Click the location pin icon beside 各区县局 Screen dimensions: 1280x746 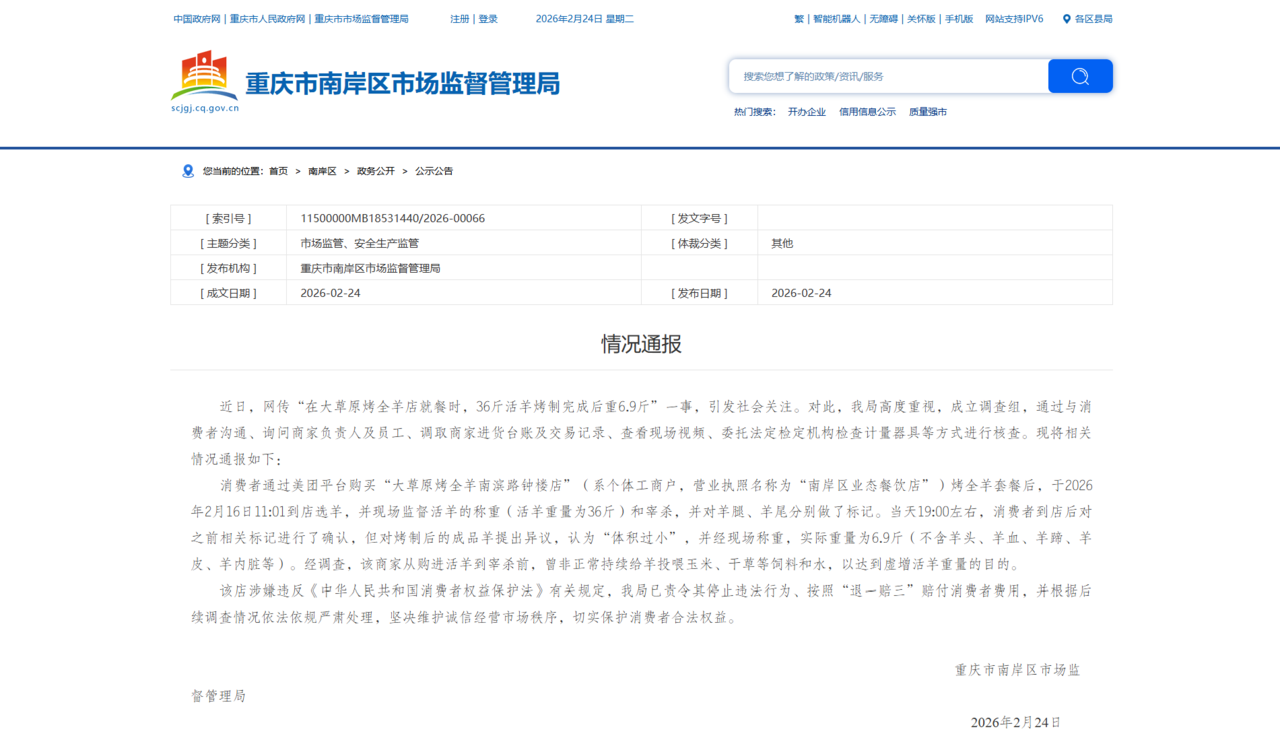point(1067,19)
